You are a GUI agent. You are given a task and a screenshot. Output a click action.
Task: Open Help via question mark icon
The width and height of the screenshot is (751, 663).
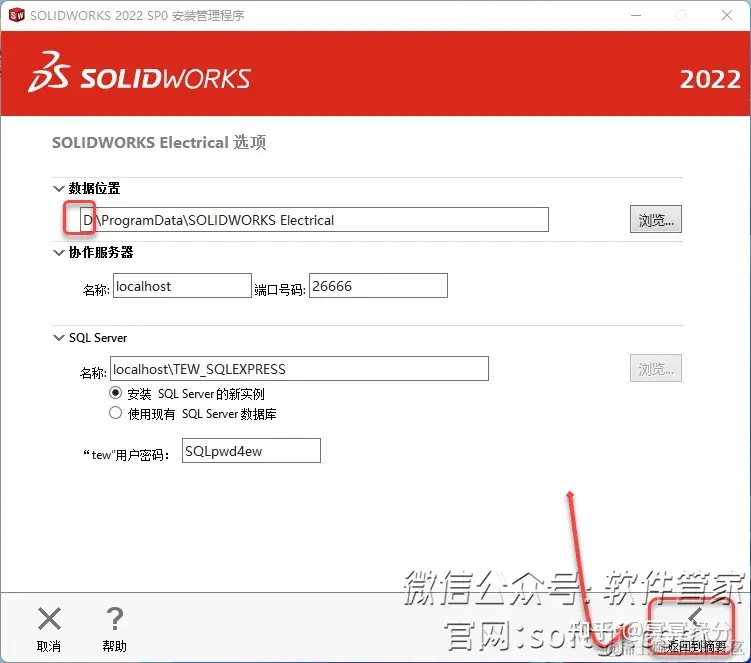[x=114, y=618]
